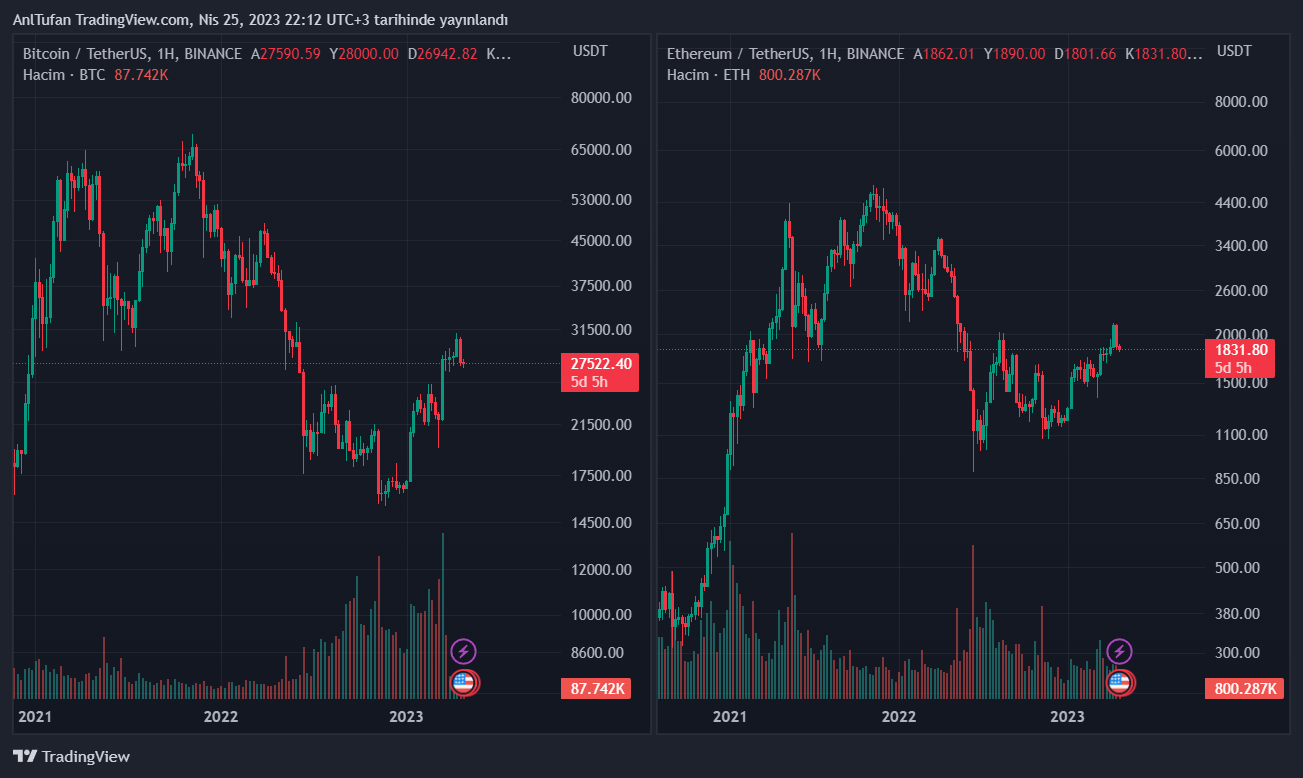Click 2022 on the Bitcoin time axis
The width and height of the screenshot is (1303, 778).
220,717
